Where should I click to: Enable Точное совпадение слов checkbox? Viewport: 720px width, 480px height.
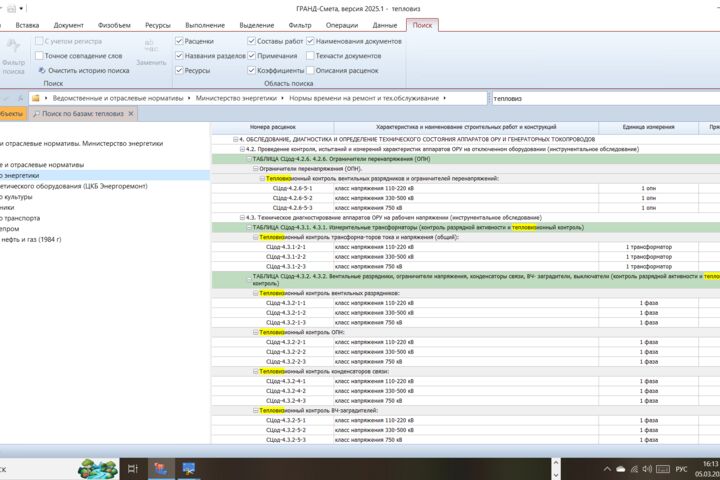(39, 56)
